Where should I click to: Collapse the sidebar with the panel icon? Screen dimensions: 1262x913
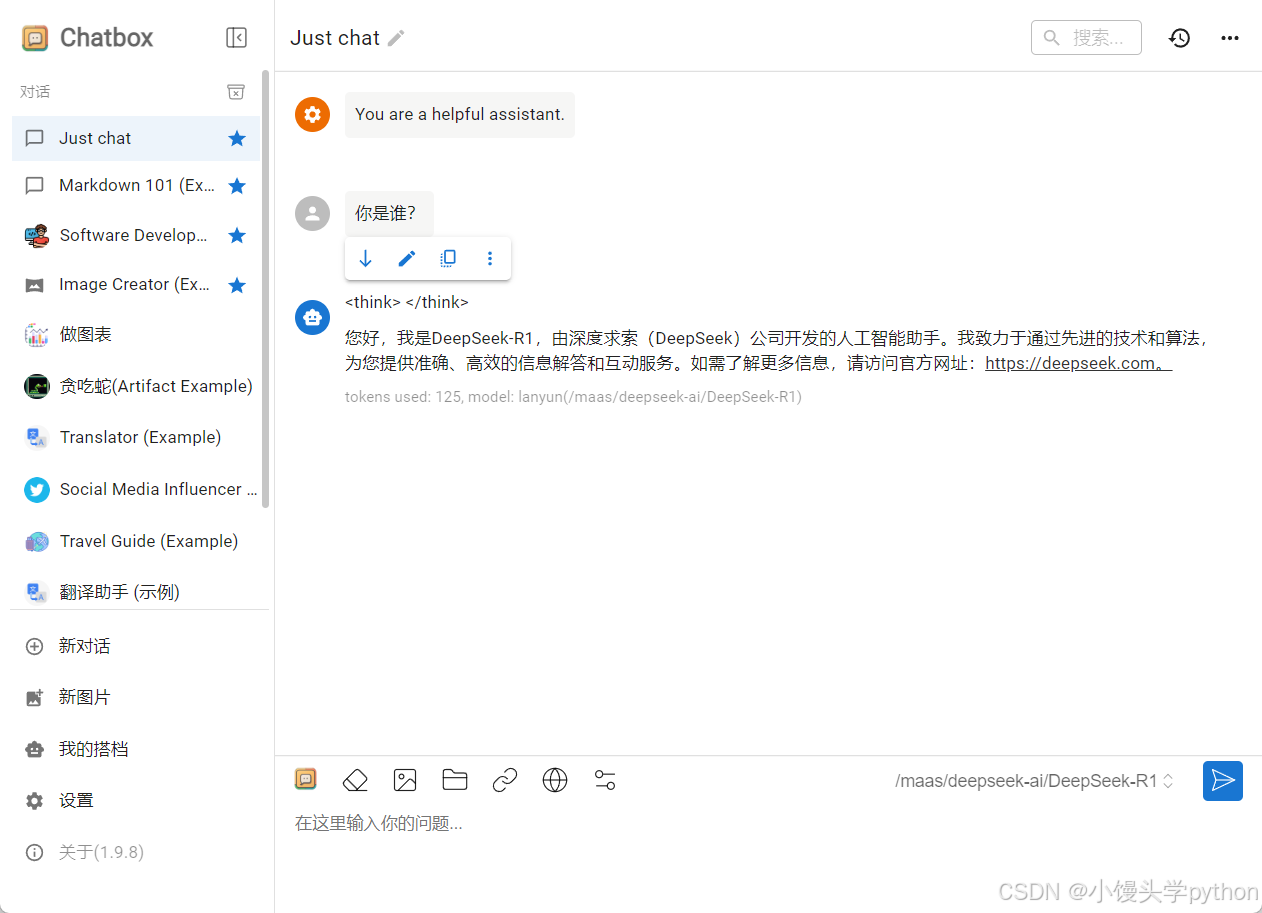[236, 38]
